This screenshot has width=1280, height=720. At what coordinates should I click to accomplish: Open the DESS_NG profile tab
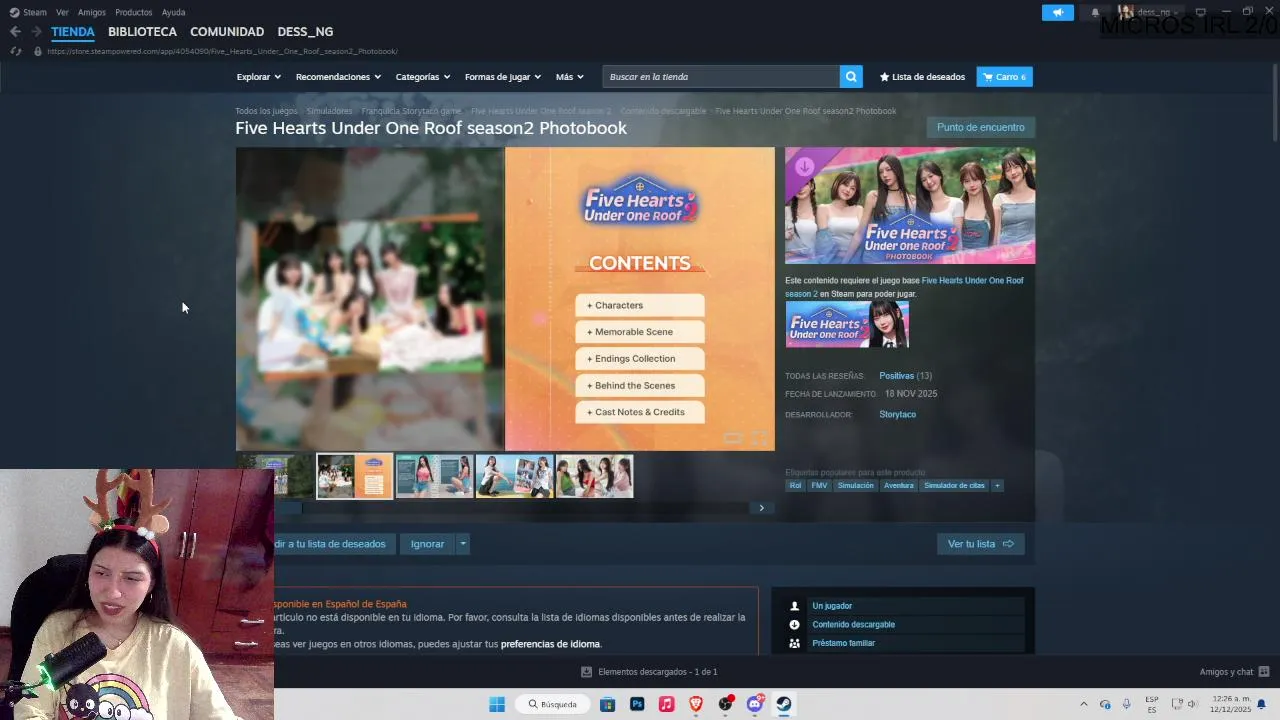coord(305,32)
